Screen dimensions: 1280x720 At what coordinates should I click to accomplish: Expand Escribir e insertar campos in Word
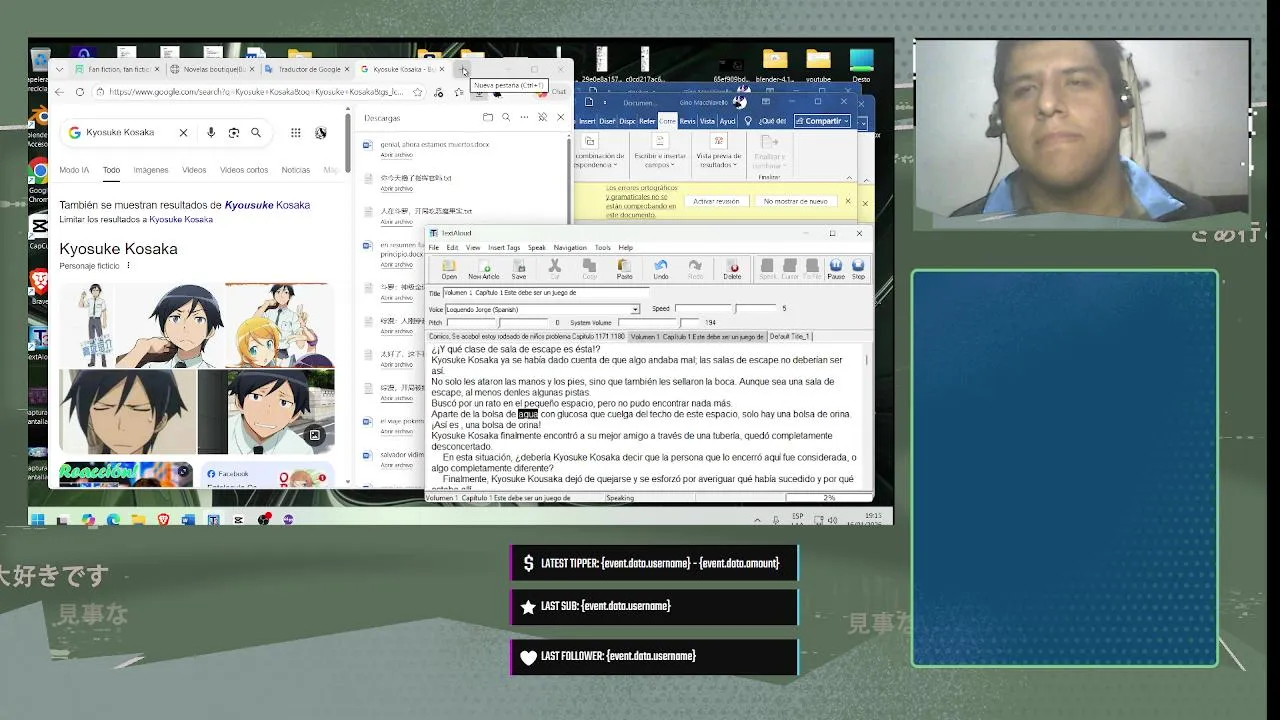(x=659, y=153)
